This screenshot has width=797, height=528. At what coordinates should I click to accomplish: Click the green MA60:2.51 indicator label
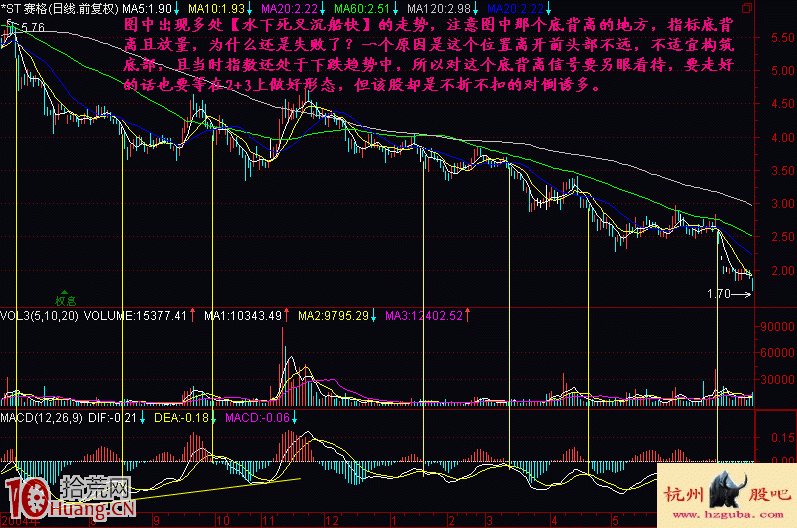click(362, 9)
